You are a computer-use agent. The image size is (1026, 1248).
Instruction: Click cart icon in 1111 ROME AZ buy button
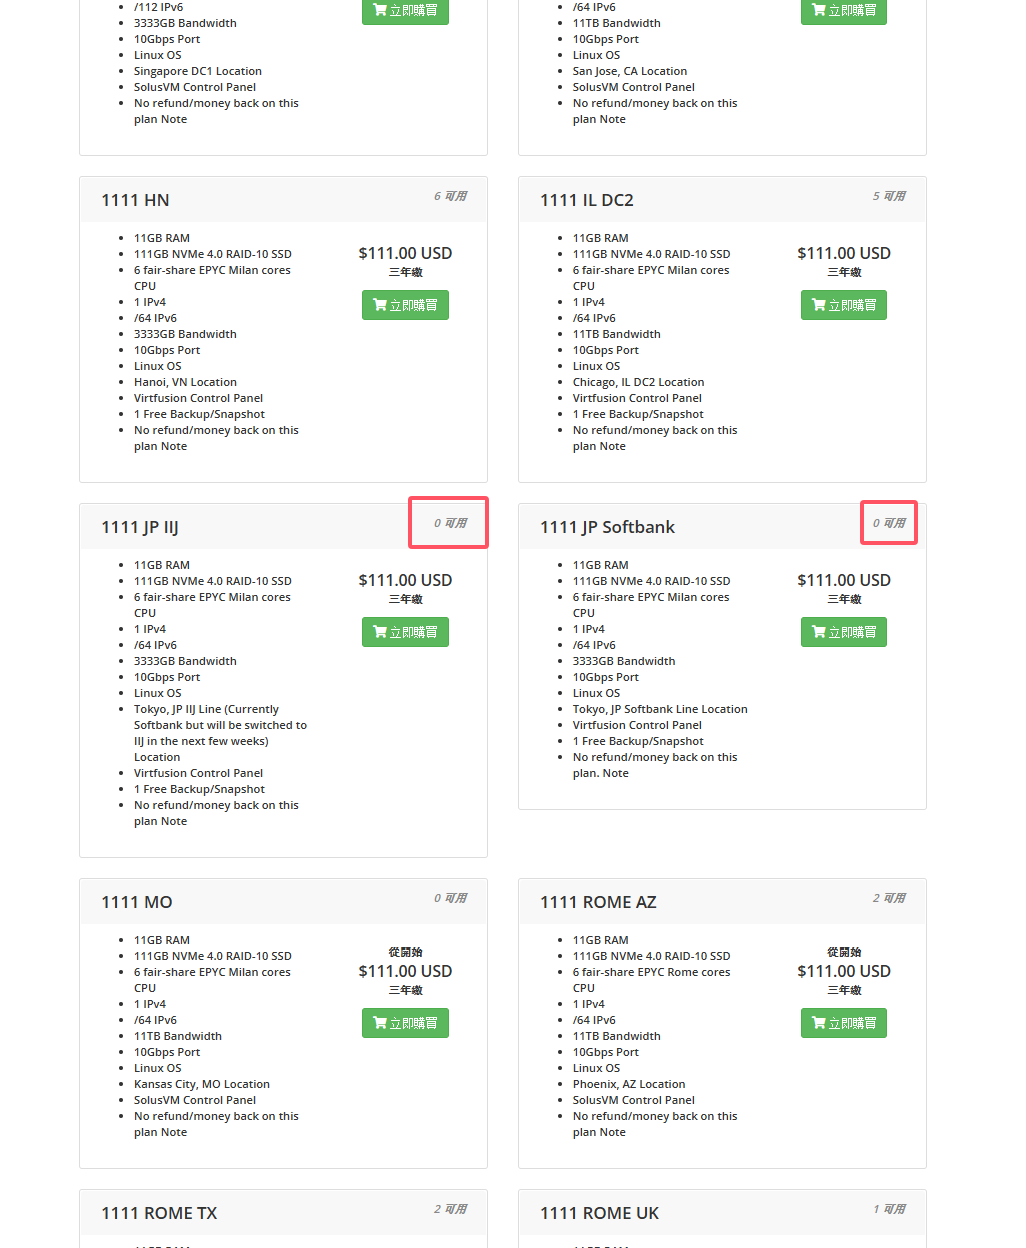point(819,1023)
